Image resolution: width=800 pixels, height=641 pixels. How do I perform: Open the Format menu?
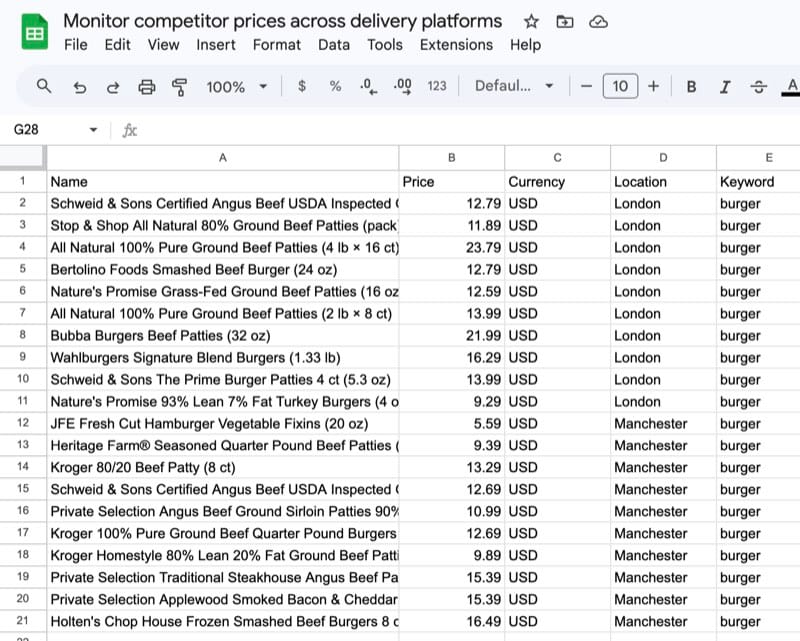click(277, 45)
